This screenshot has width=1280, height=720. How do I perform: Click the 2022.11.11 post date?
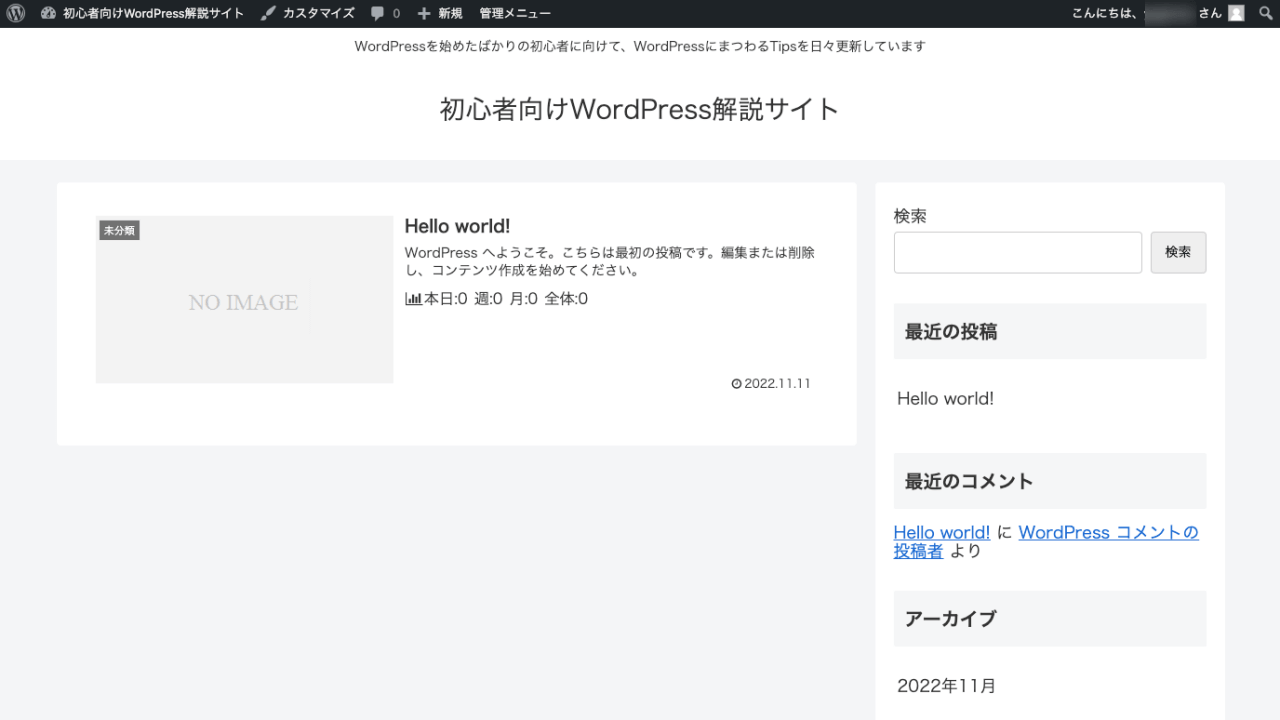click(x=771, y=383)
